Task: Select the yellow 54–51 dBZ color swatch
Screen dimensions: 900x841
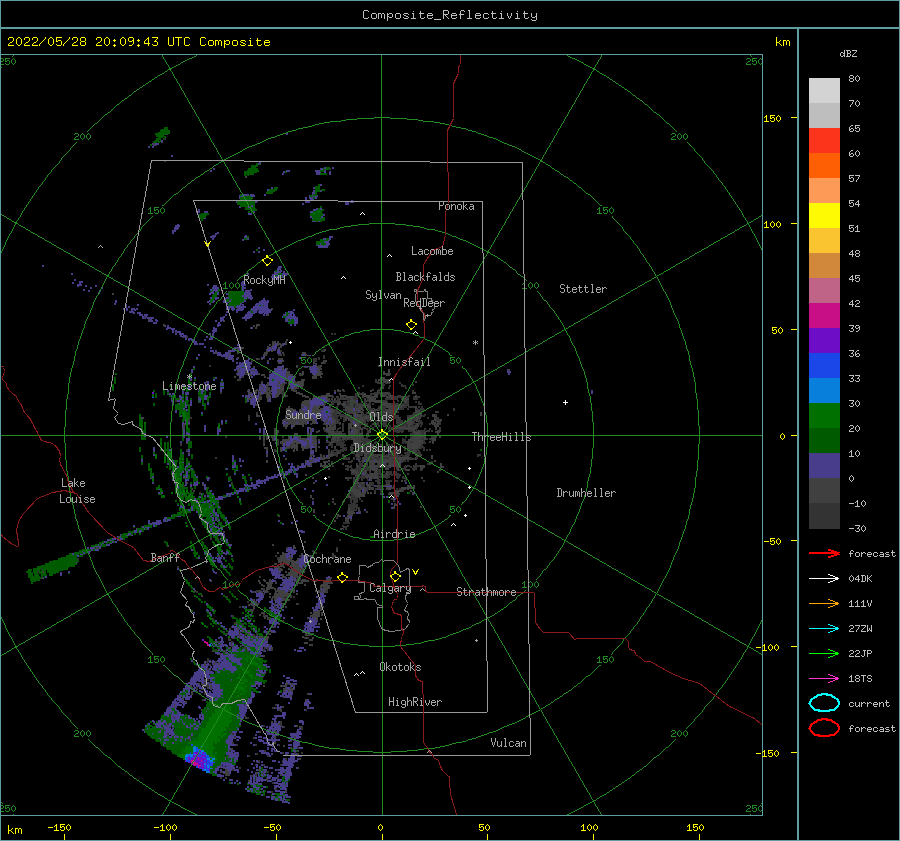Action: pos(824,215)
